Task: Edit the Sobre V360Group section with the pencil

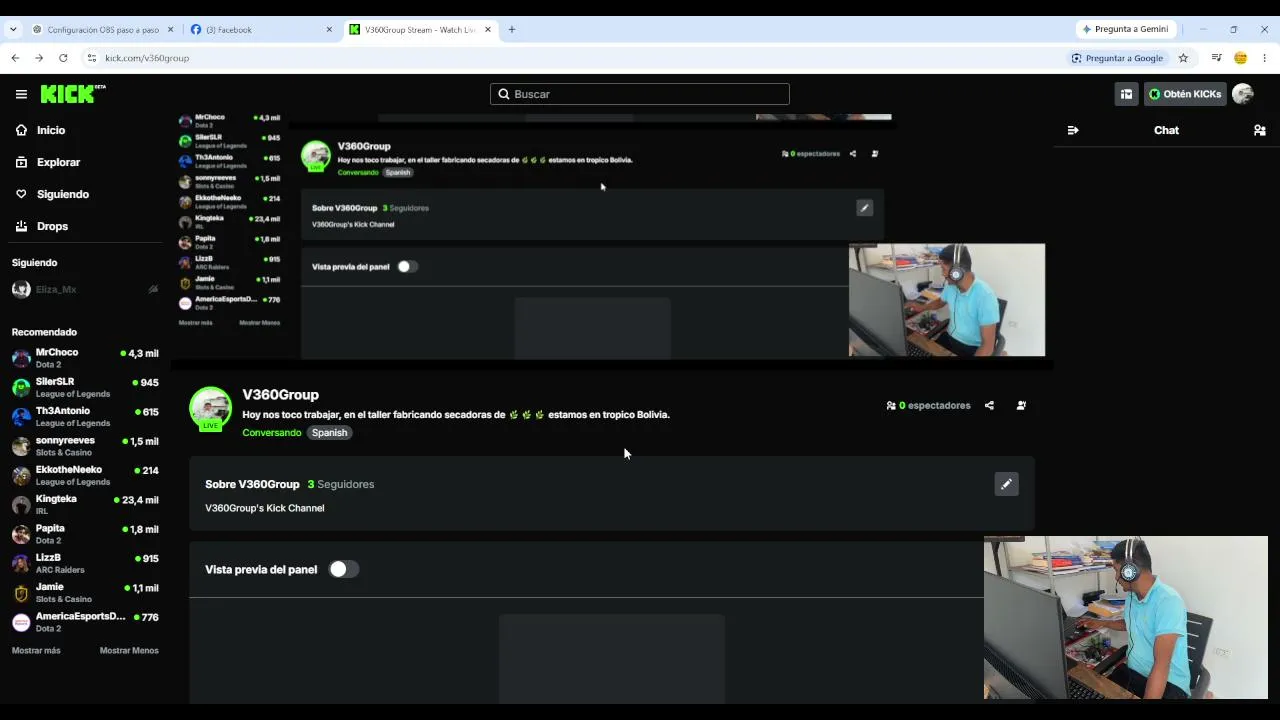Action: pyautogui.click(x=1006, y=484)
